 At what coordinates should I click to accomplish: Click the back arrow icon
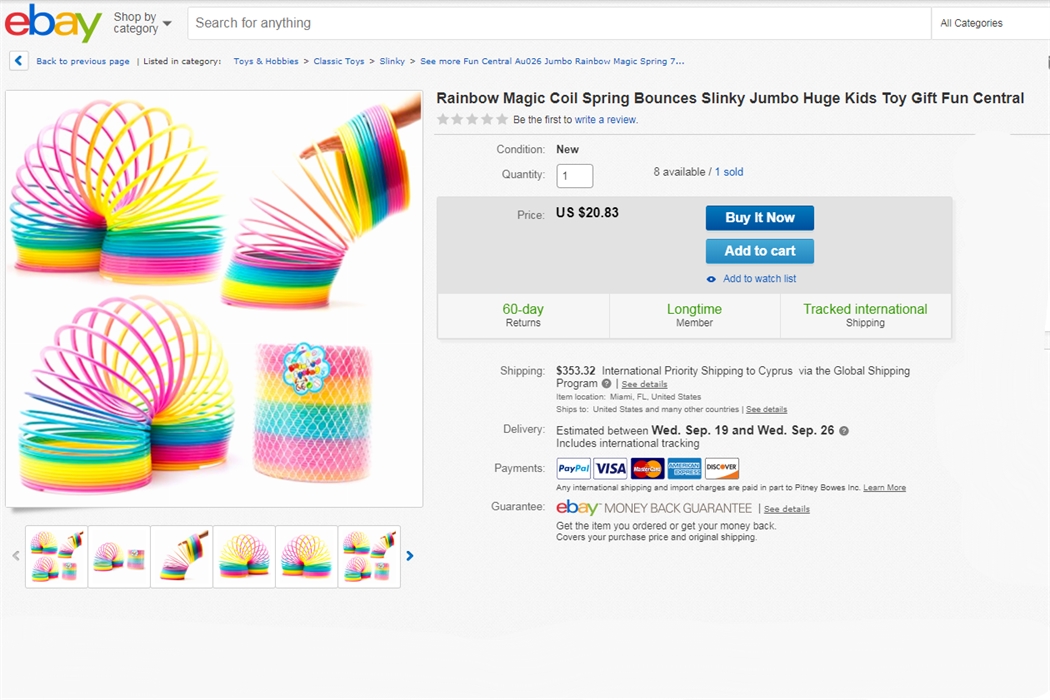(19, 61)
